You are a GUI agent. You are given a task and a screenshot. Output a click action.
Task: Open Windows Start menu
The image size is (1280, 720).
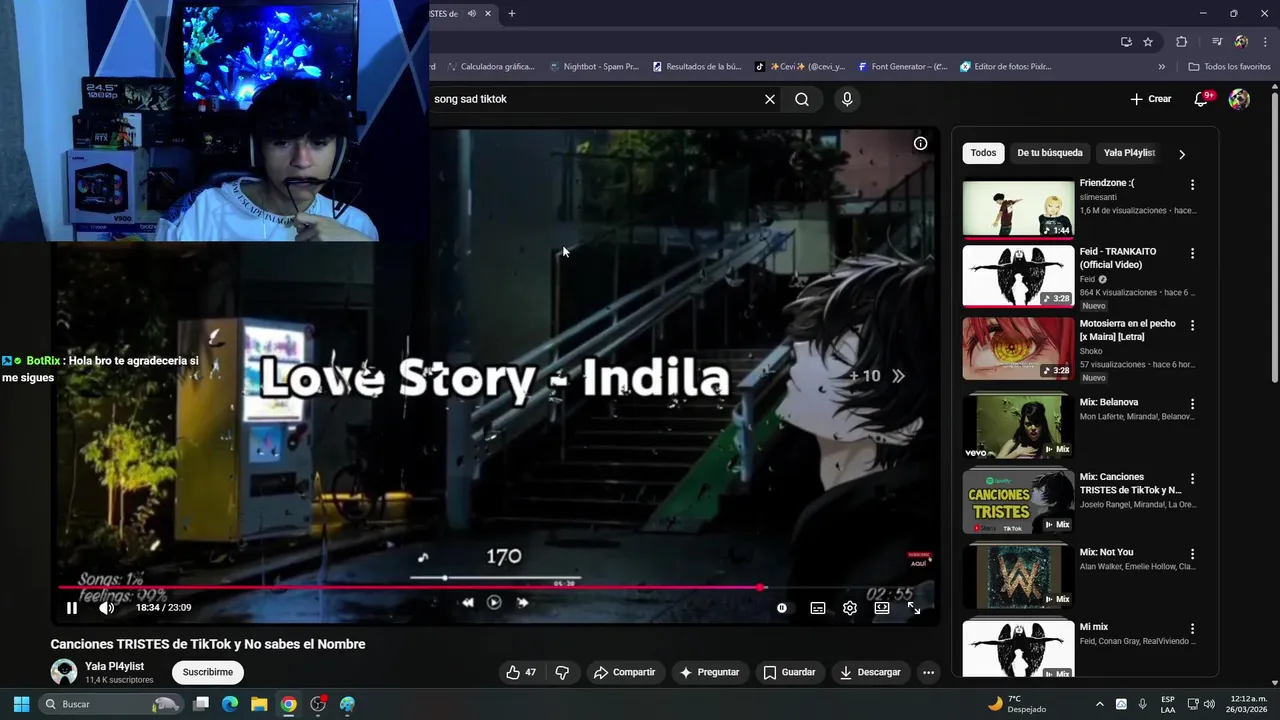point(21,704)
